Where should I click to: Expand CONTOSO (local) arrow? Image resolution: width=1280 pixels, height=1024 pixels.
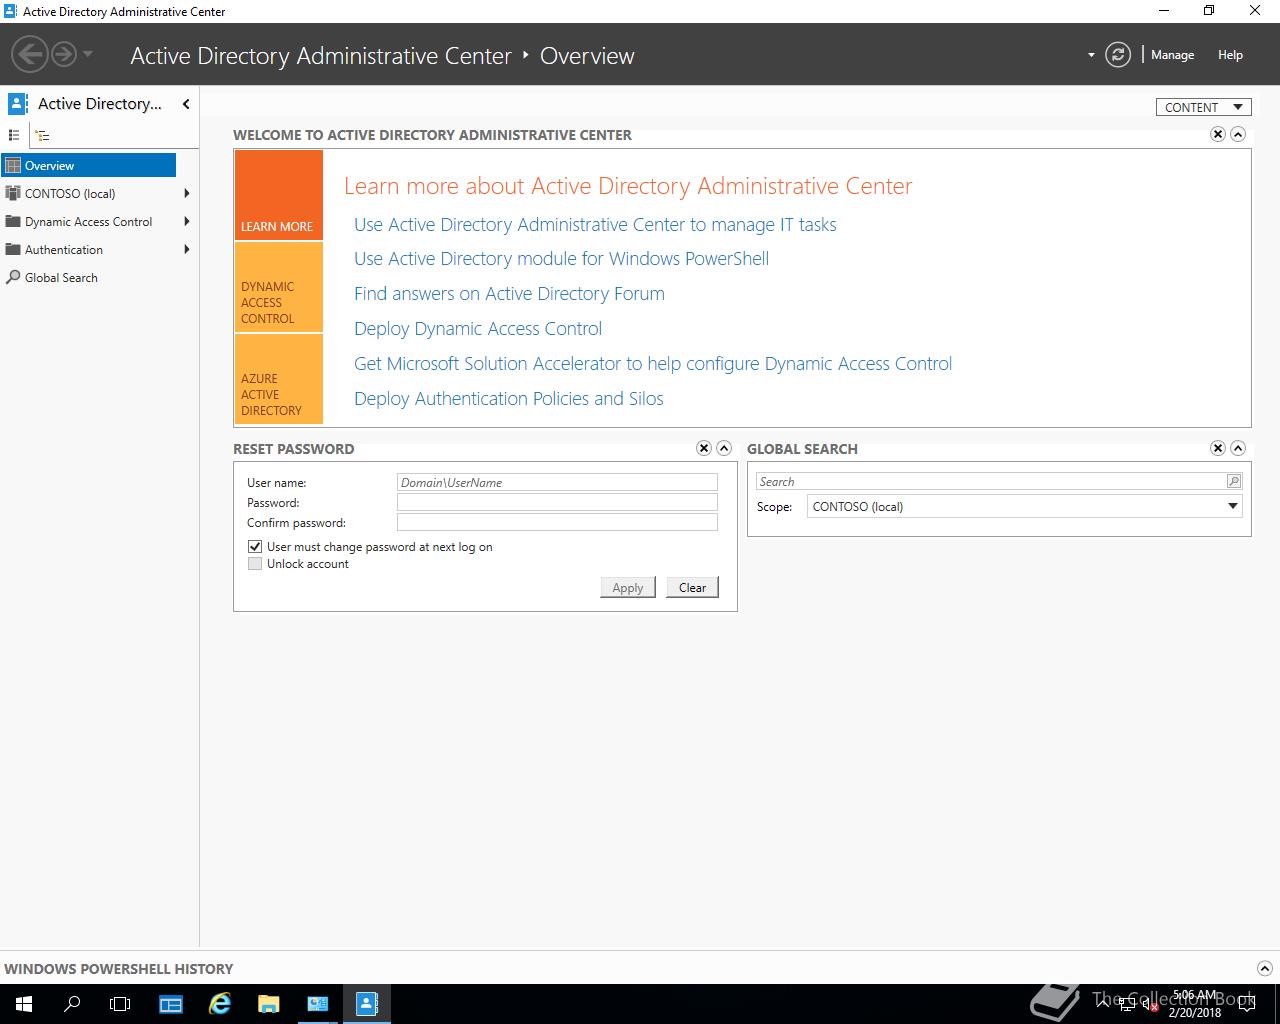(187, 194)
